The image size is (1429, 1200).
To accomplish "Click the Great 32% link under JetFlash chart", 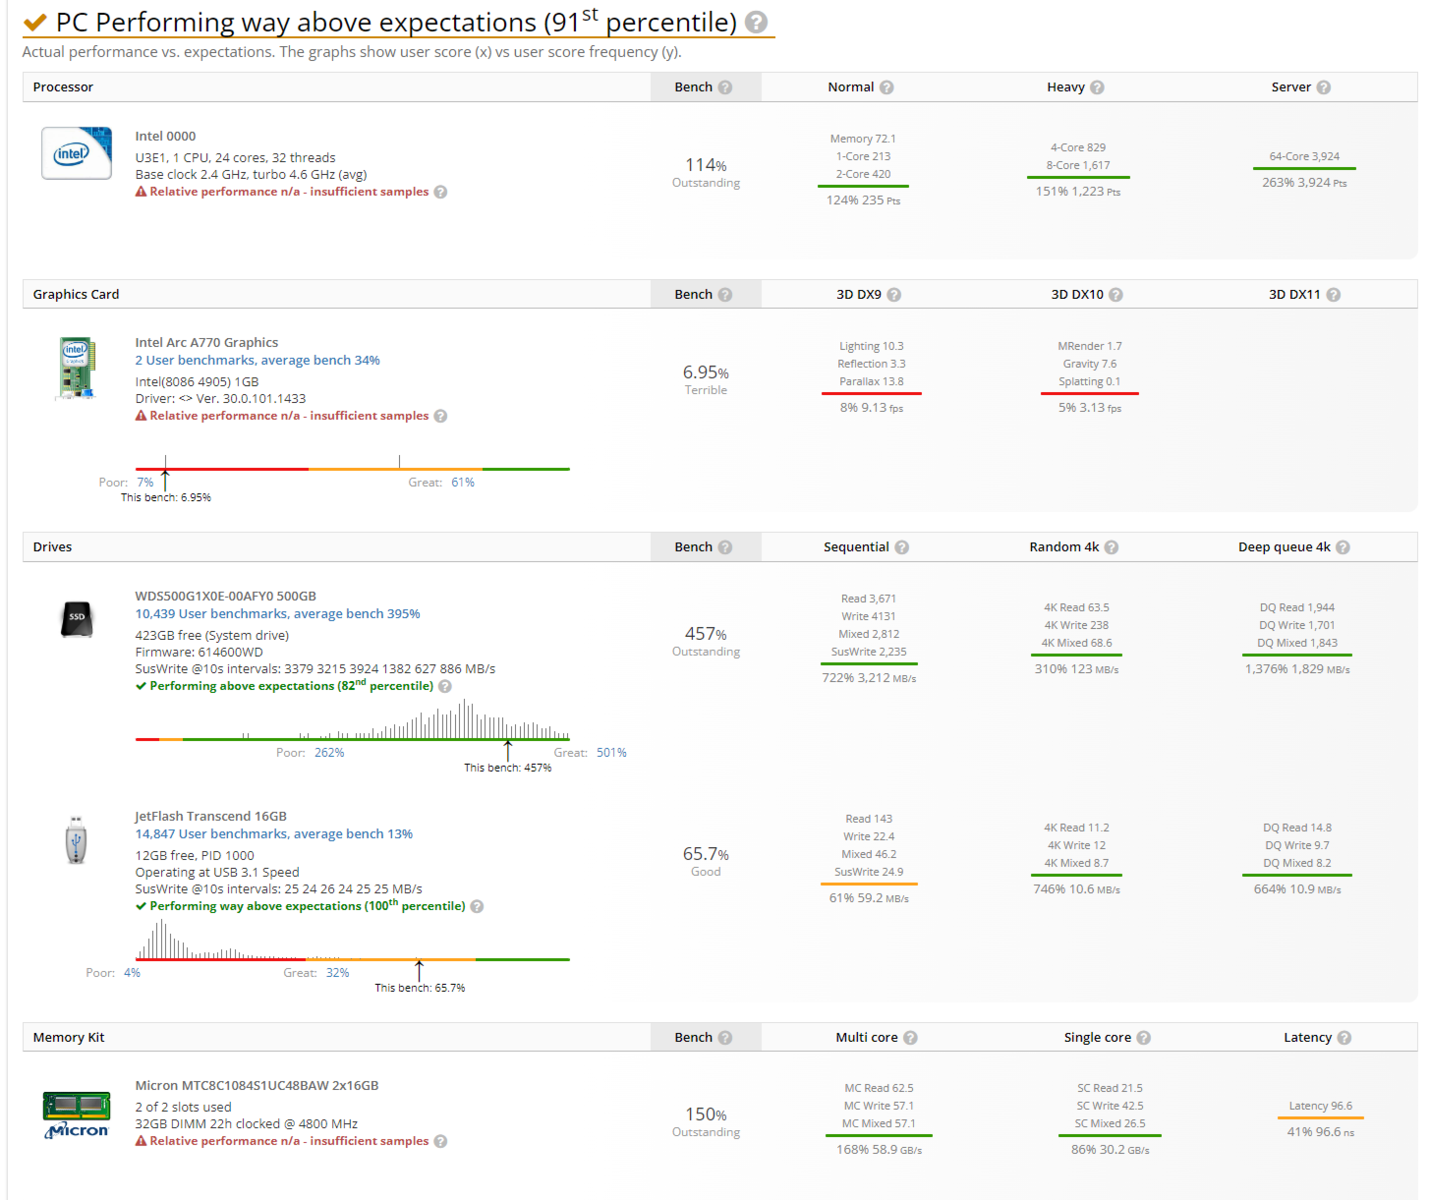I will 338,973.
